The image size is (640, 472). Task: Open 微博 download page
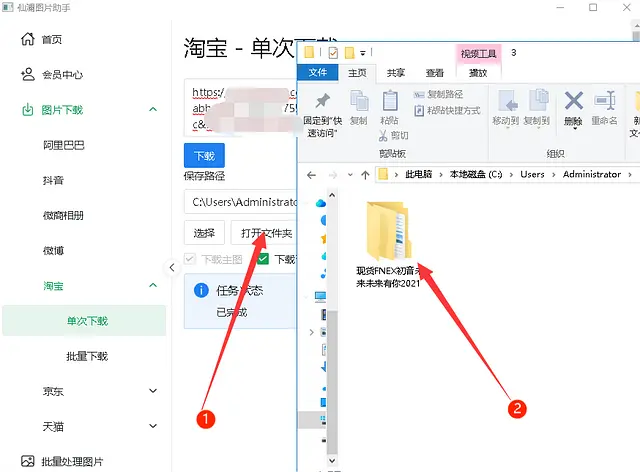[x=53, y=251]
